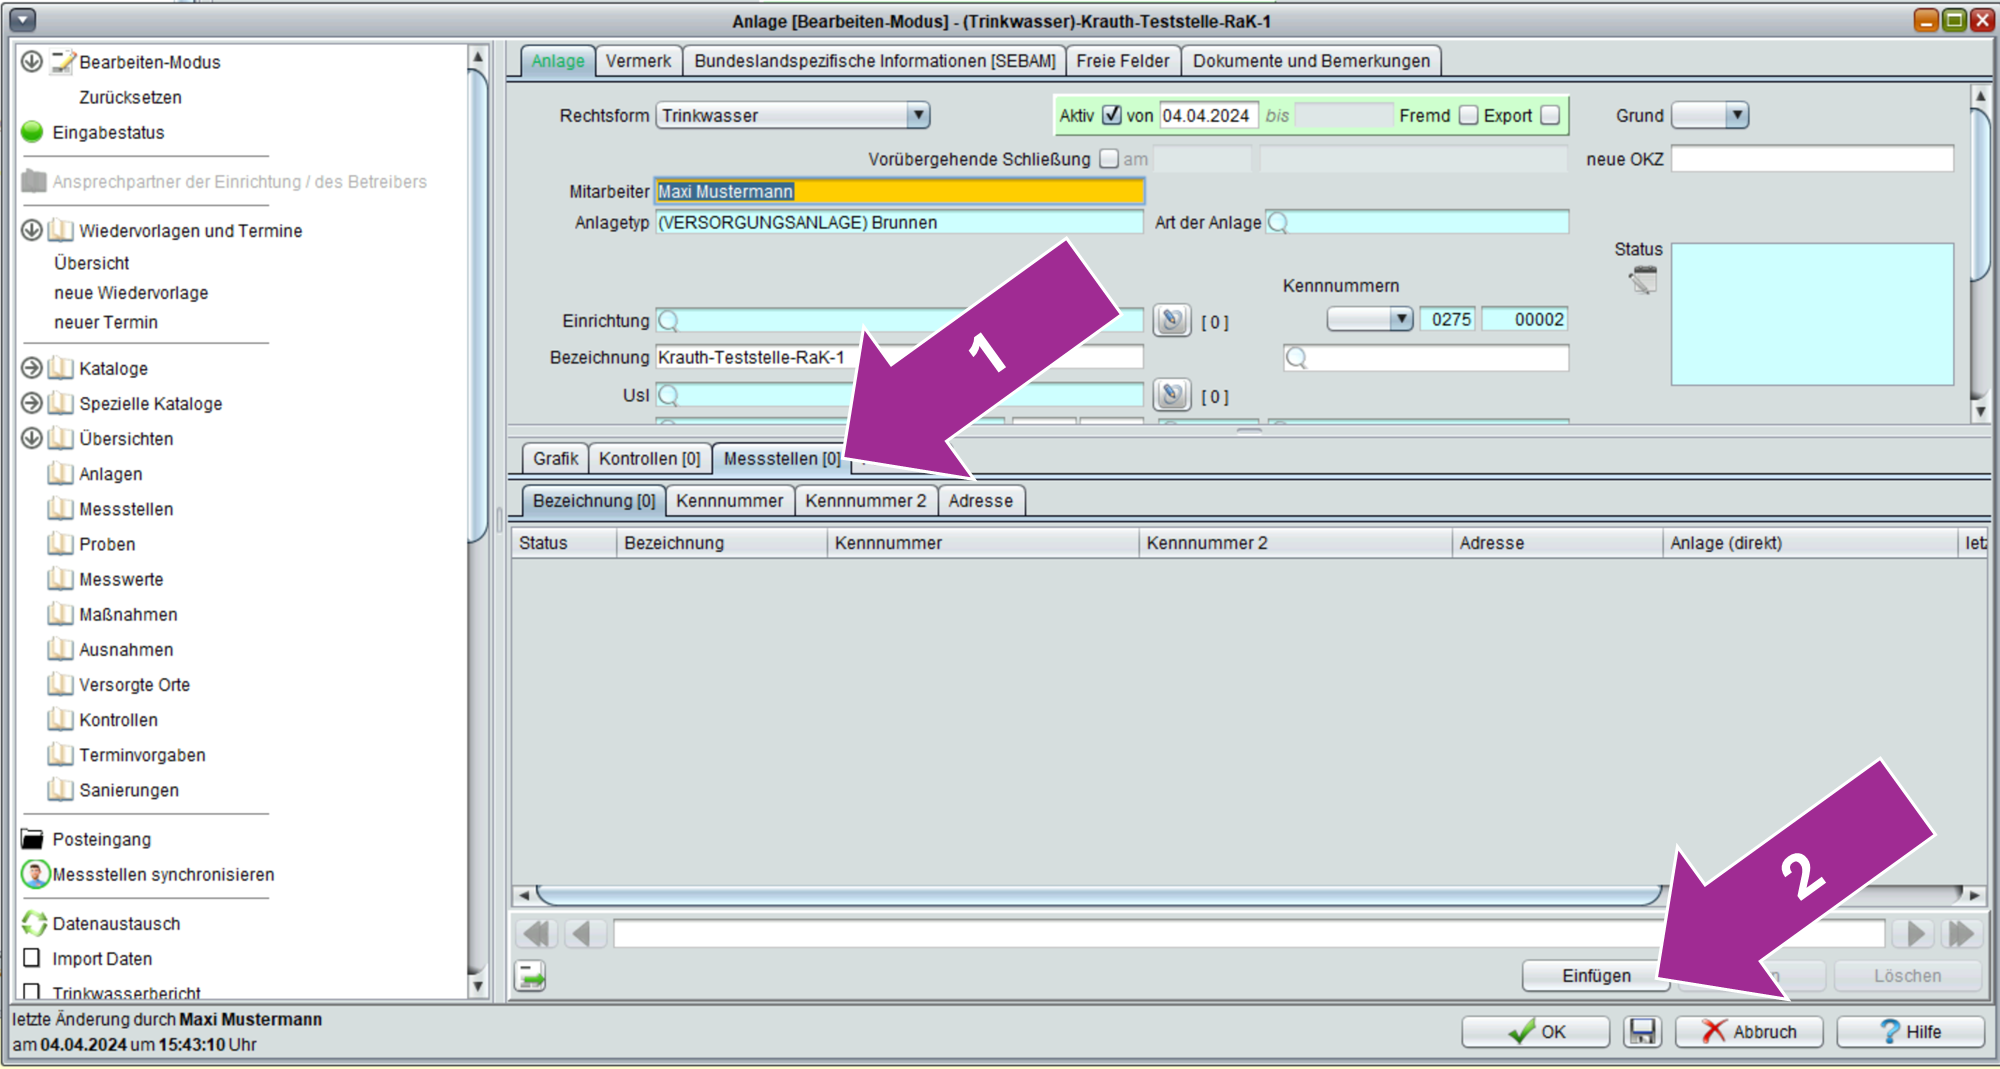Check the Vorübergehende Schließung checkbox
Image resolution: width=2000 pixels, height=1069 pixels.
point(1108,159)
